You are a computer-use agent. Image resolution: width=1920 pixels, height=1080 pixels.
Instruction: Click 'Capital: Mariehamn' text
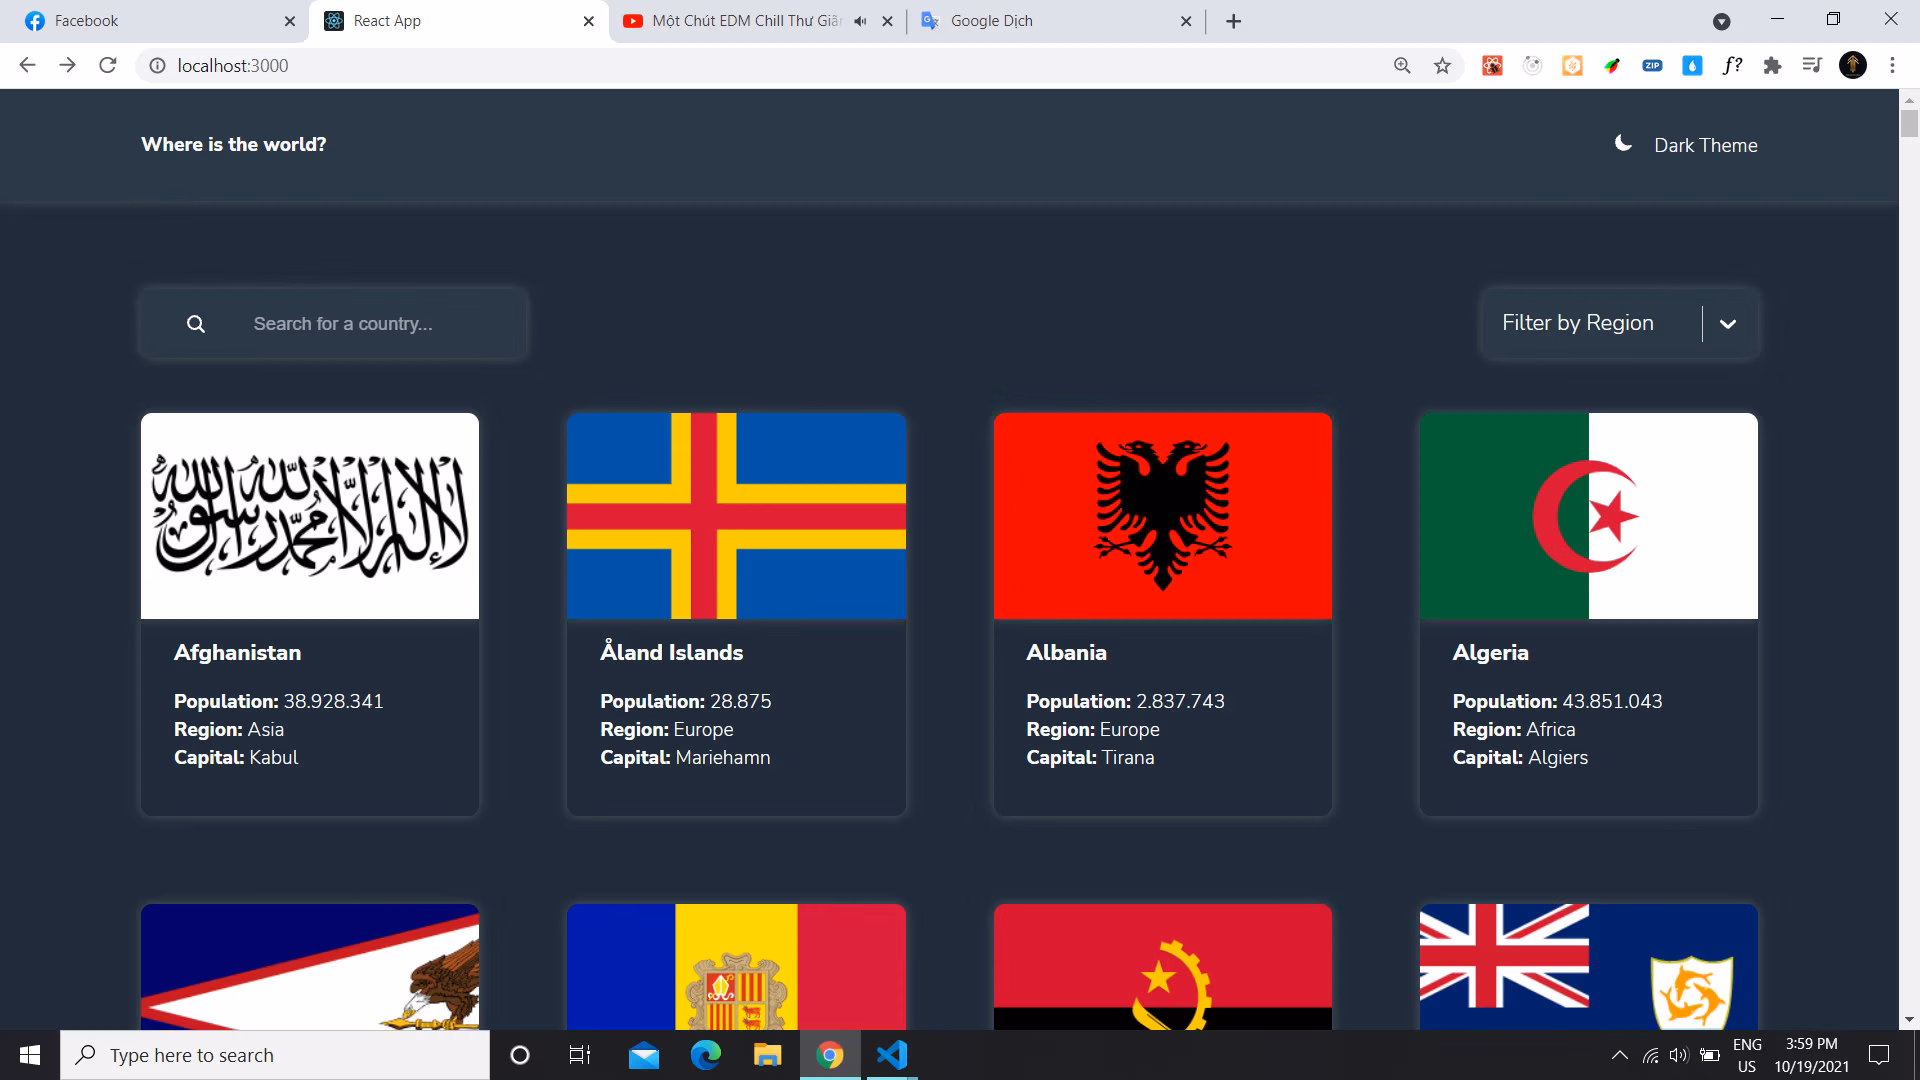(685, 757)
